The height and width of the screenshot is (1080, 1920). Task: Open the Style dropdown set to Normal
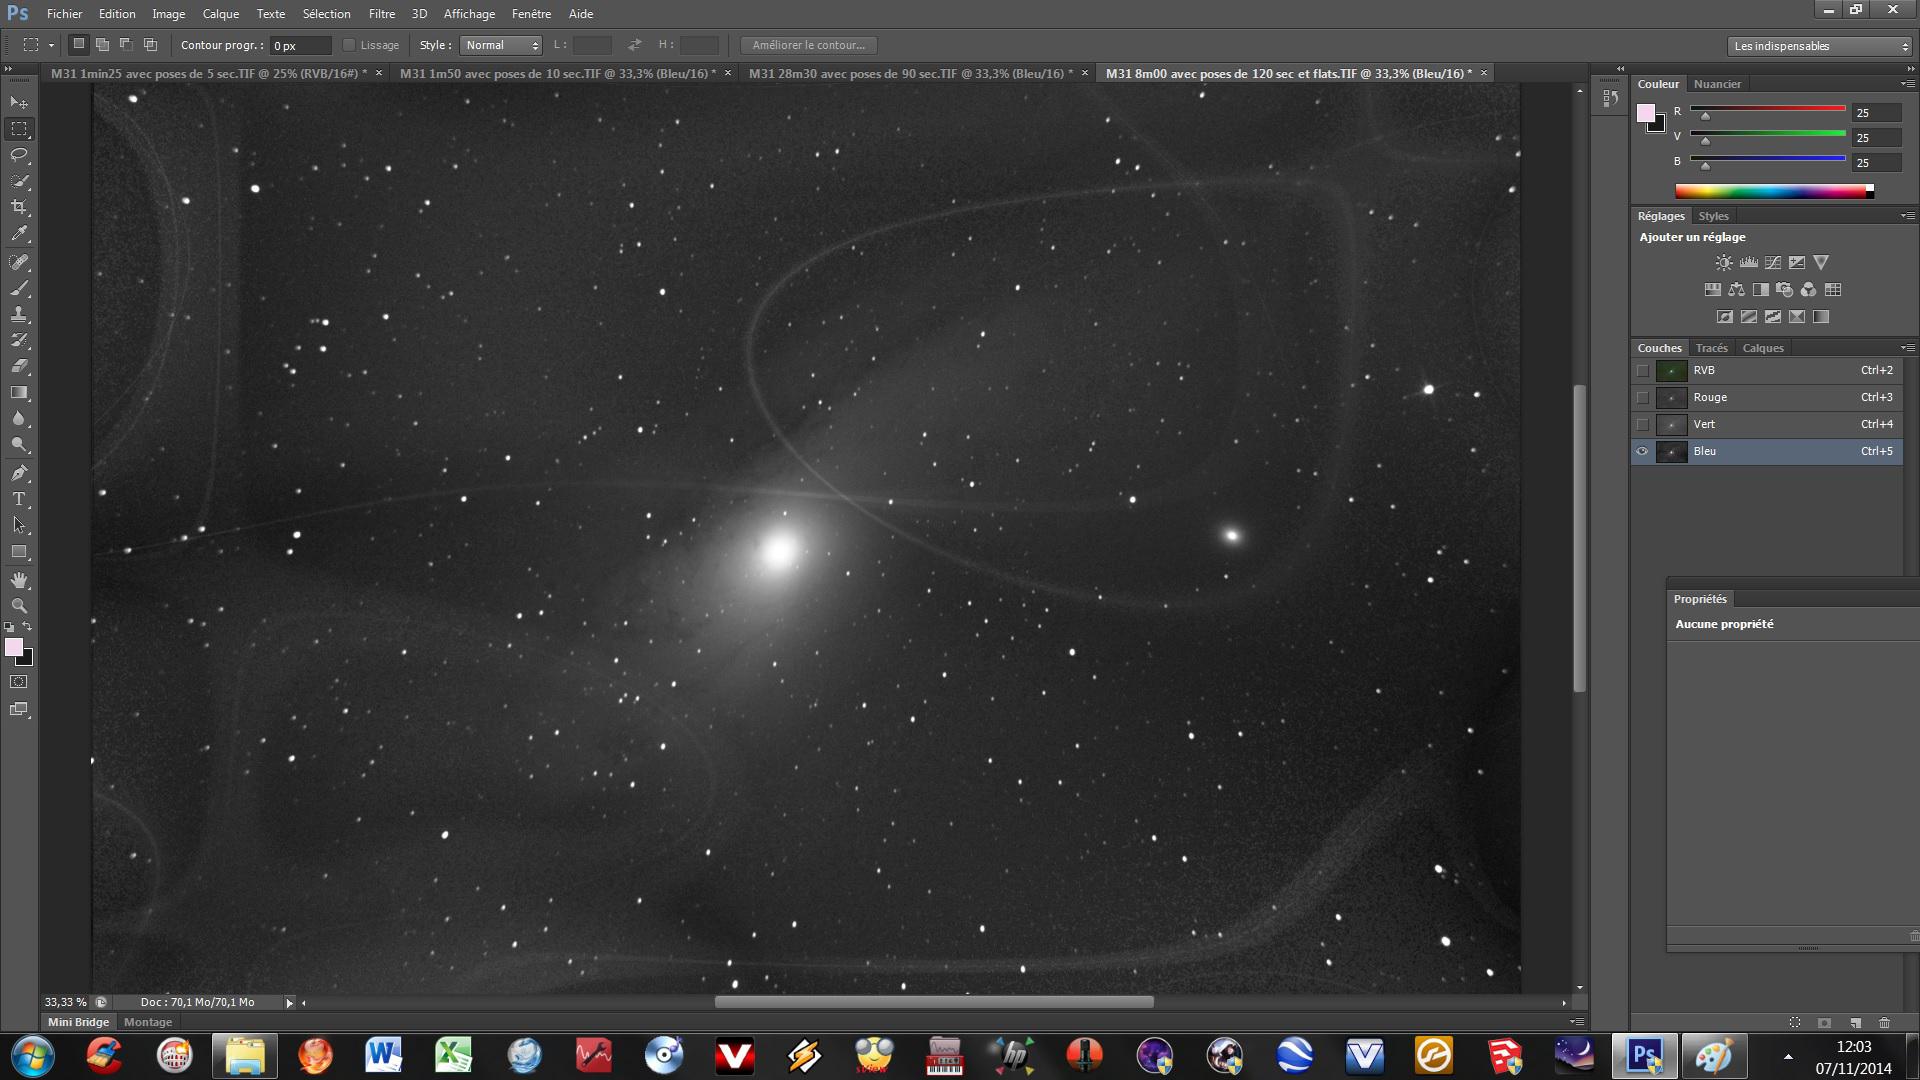[x=501, y=45]
